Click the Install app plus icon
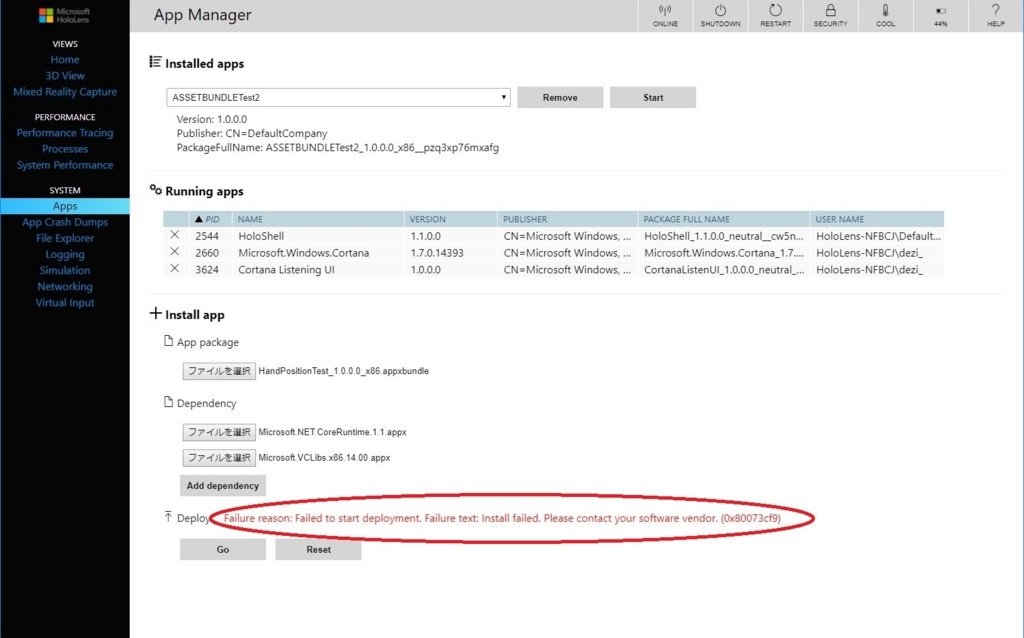This screenshot has width=1024, height=638. 155,313
